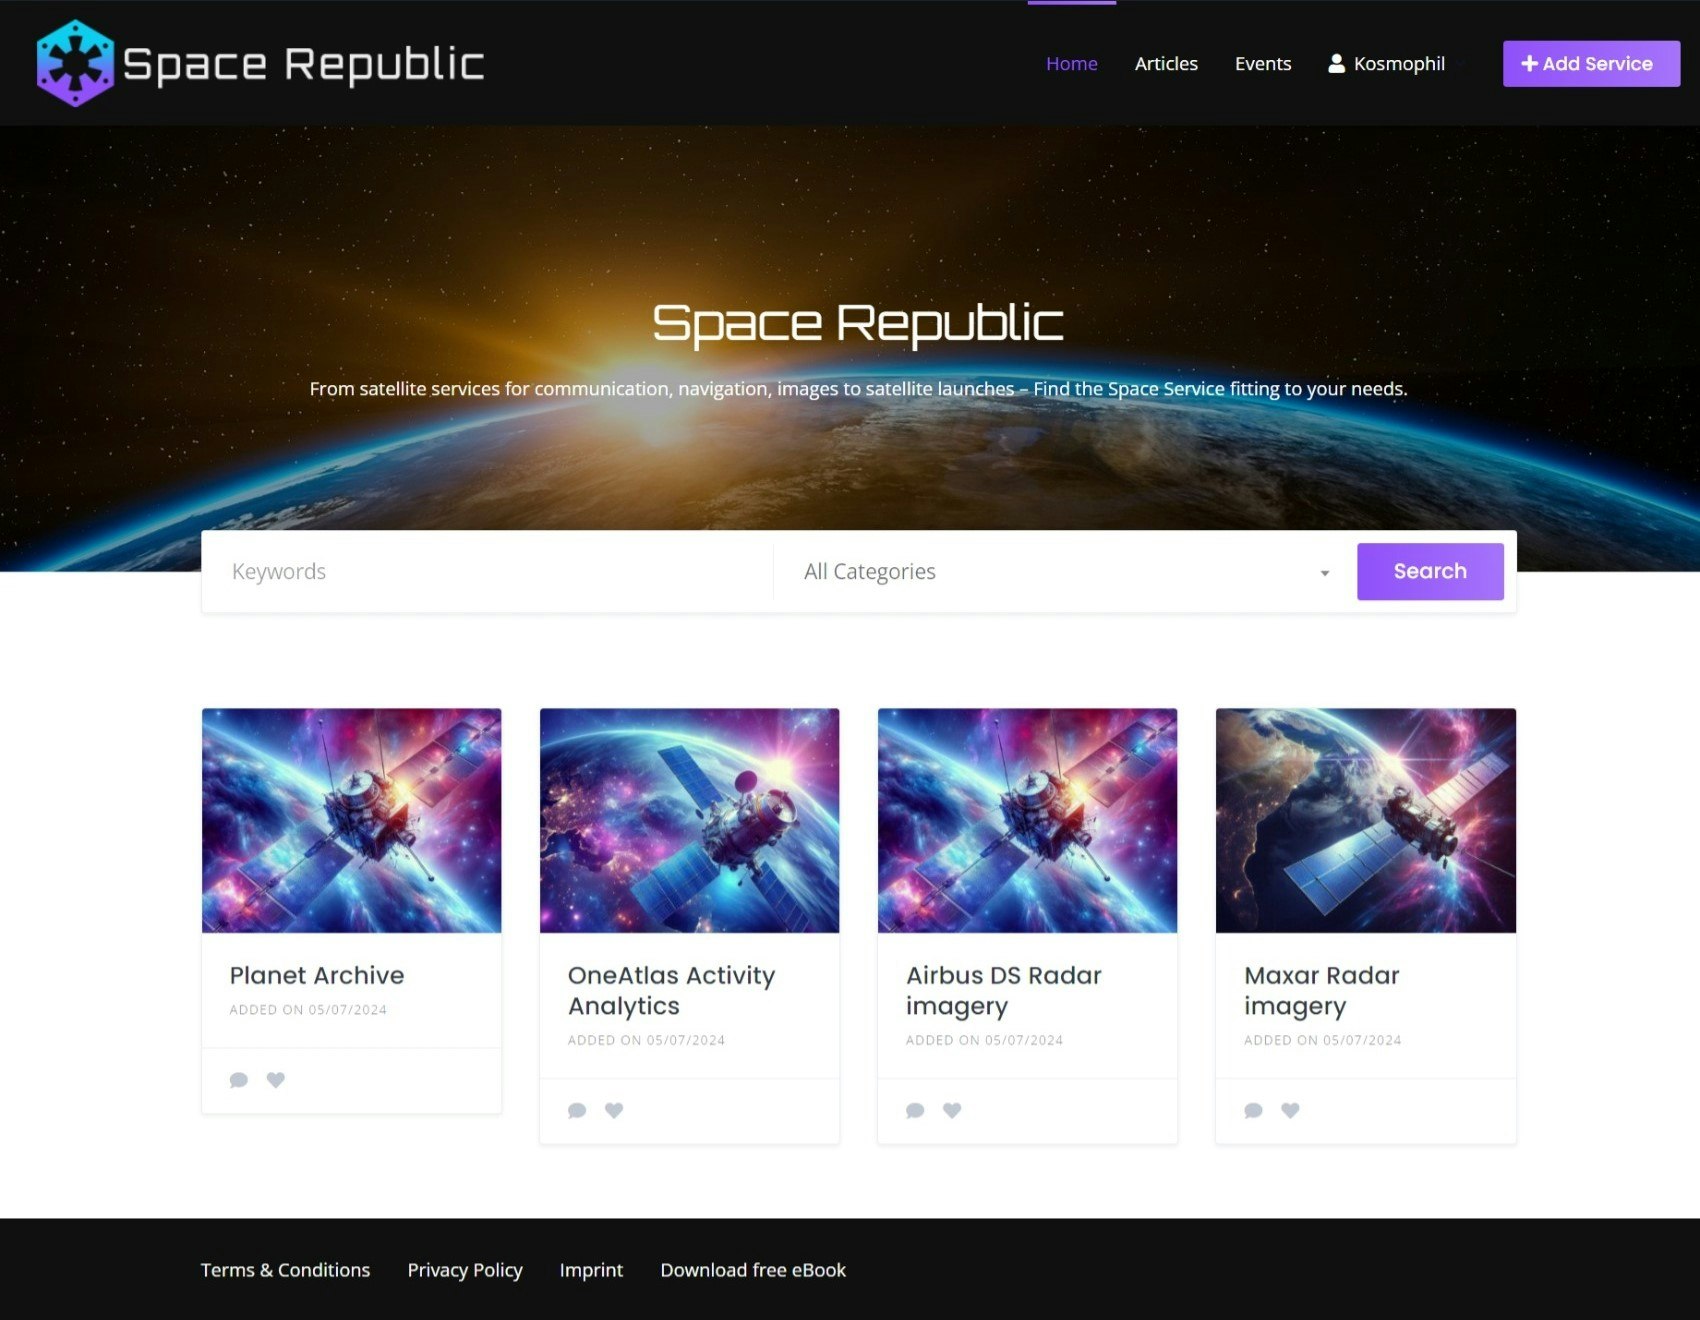Open the Imprint footer link
Image resolution: width=1700 pixels, height=1320 pixels.
pos(591,1270)
